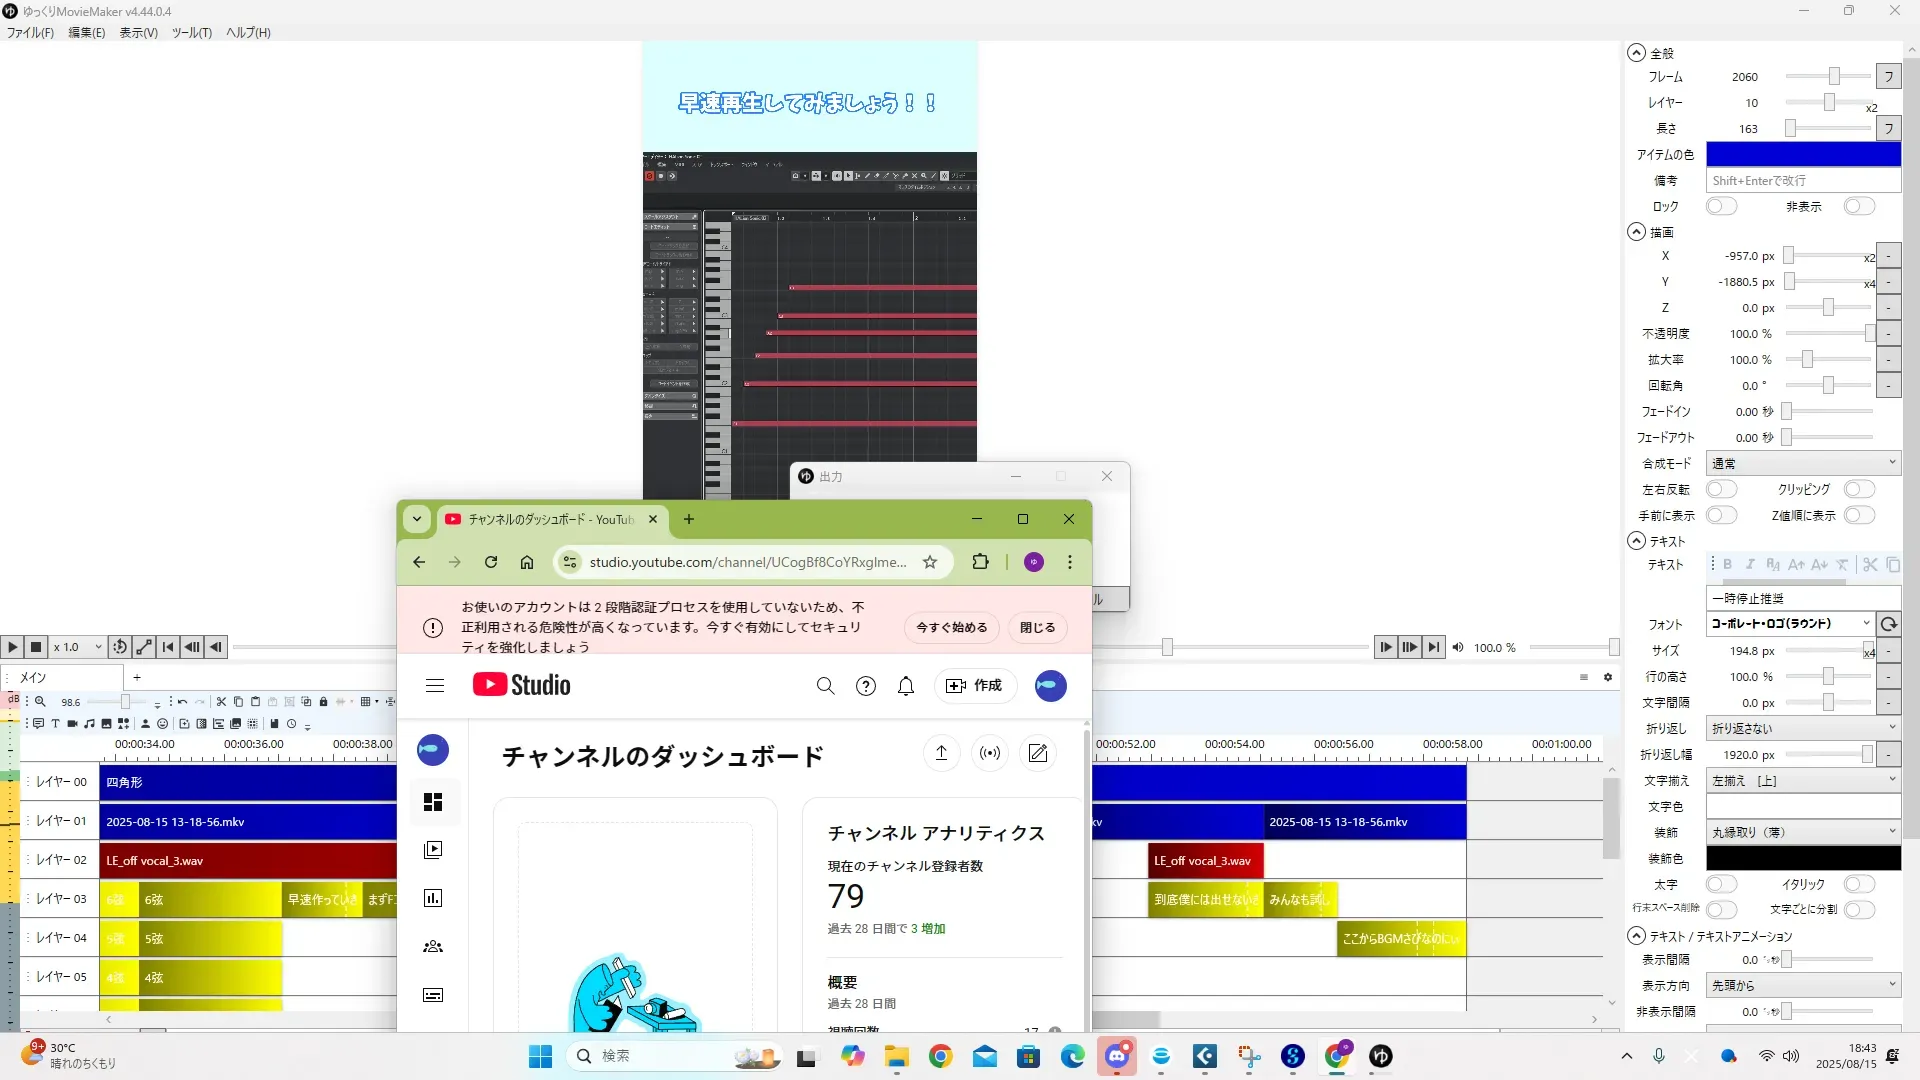Toggle the ロック switch
The image size is (1920, 1080).
point(1721,206)
